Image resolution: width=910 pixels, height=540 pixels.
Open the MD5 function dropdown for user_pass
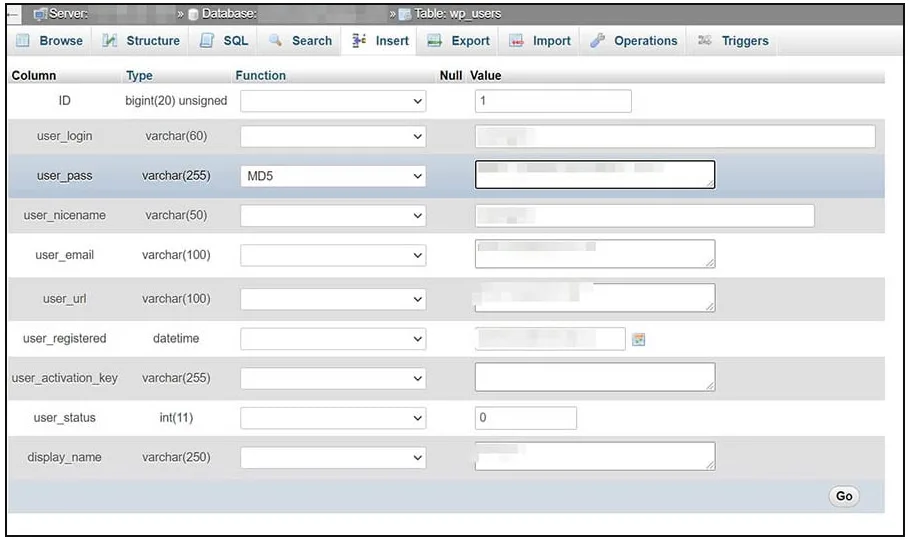point(333,176)
